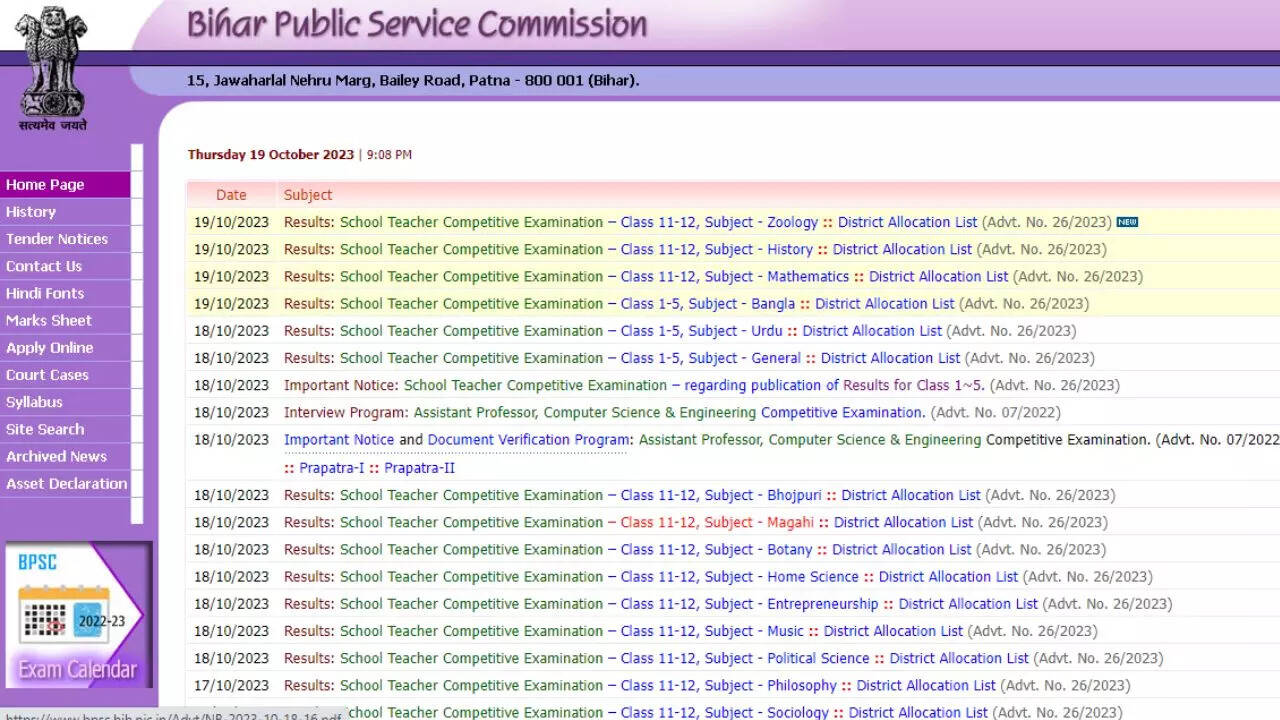Open the red Class 11-12 Magahi link
1280x720 pixels.
[x=717, y=522]
